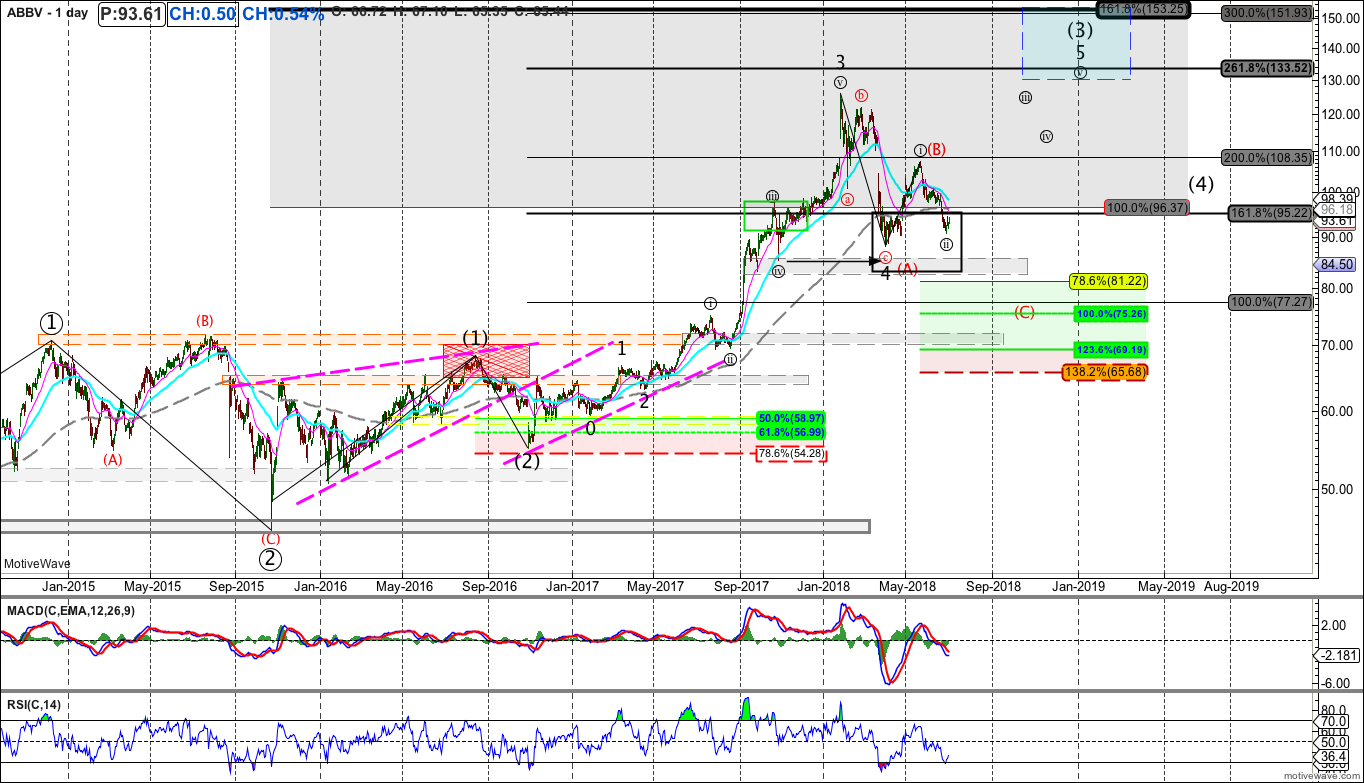This screenshot has height=783, width=1364.
Task: Select the '(4)' wave label right of grey zone
Action: 1201,184
